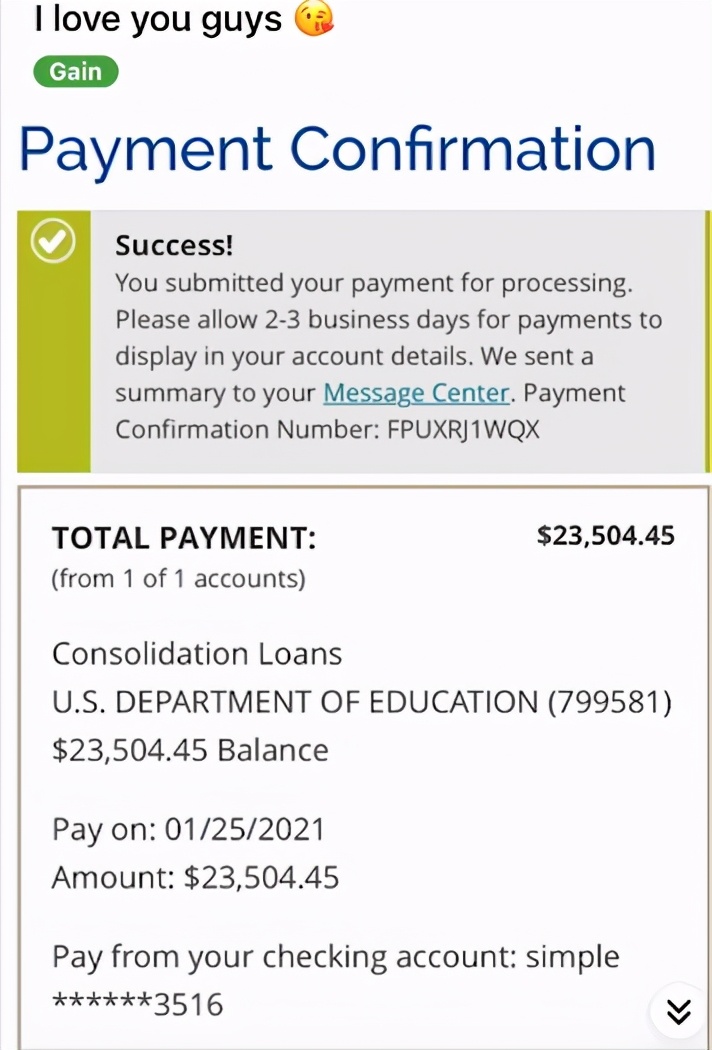Select the green Gain flair tag
712x1050 pixels.
76,72
